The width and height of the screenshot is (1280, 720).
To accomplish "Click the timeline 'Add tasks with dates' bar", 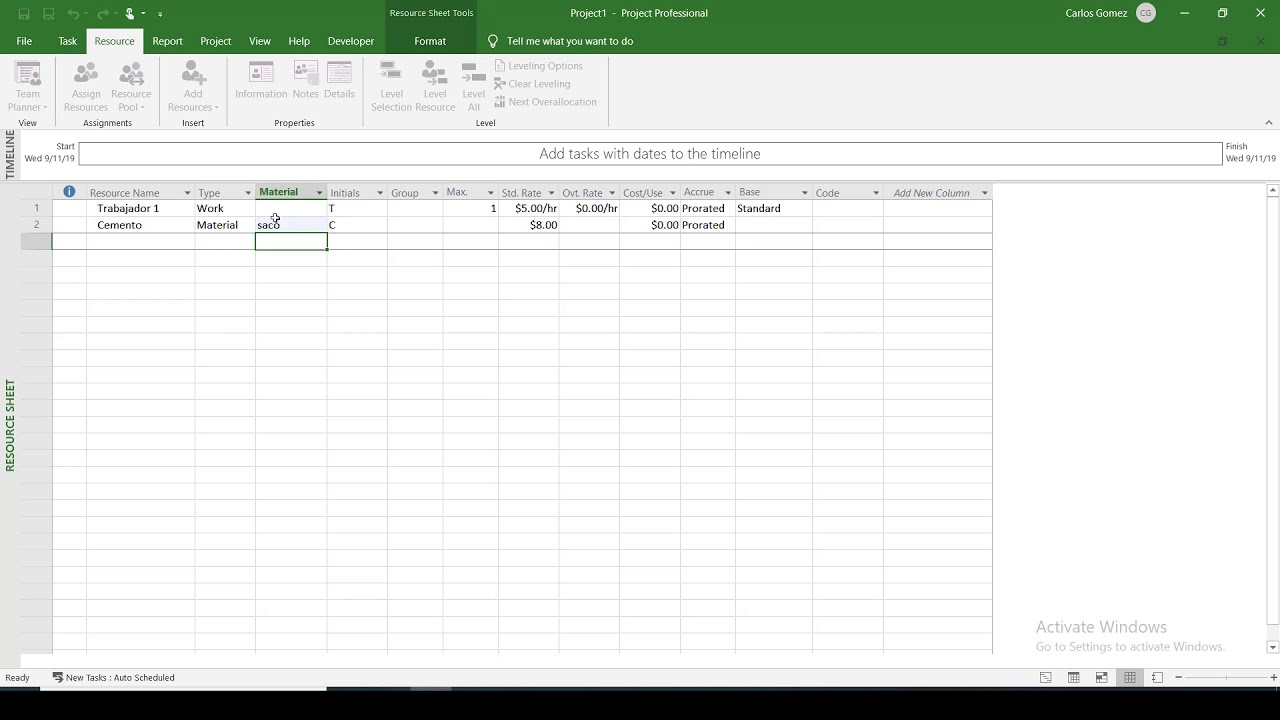I will point(650,154).
